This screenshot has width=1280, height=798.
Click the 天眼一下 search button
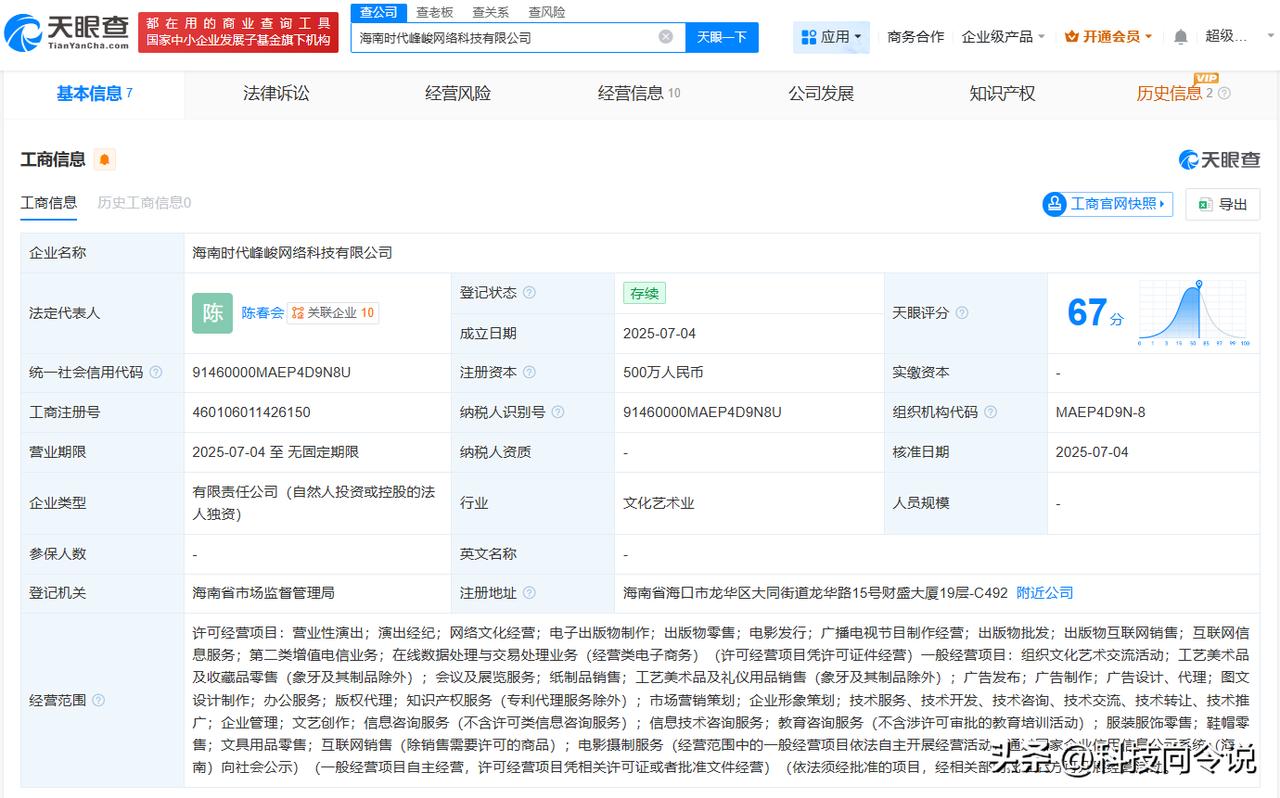pyautogui.click(x=722, y=37)
